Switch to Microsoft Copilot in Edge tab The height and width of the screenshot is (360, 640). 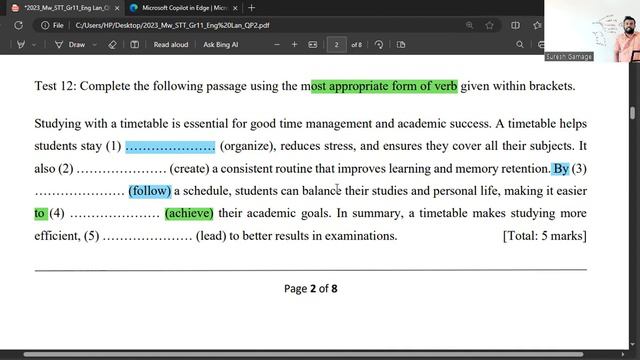coord(184,8)
